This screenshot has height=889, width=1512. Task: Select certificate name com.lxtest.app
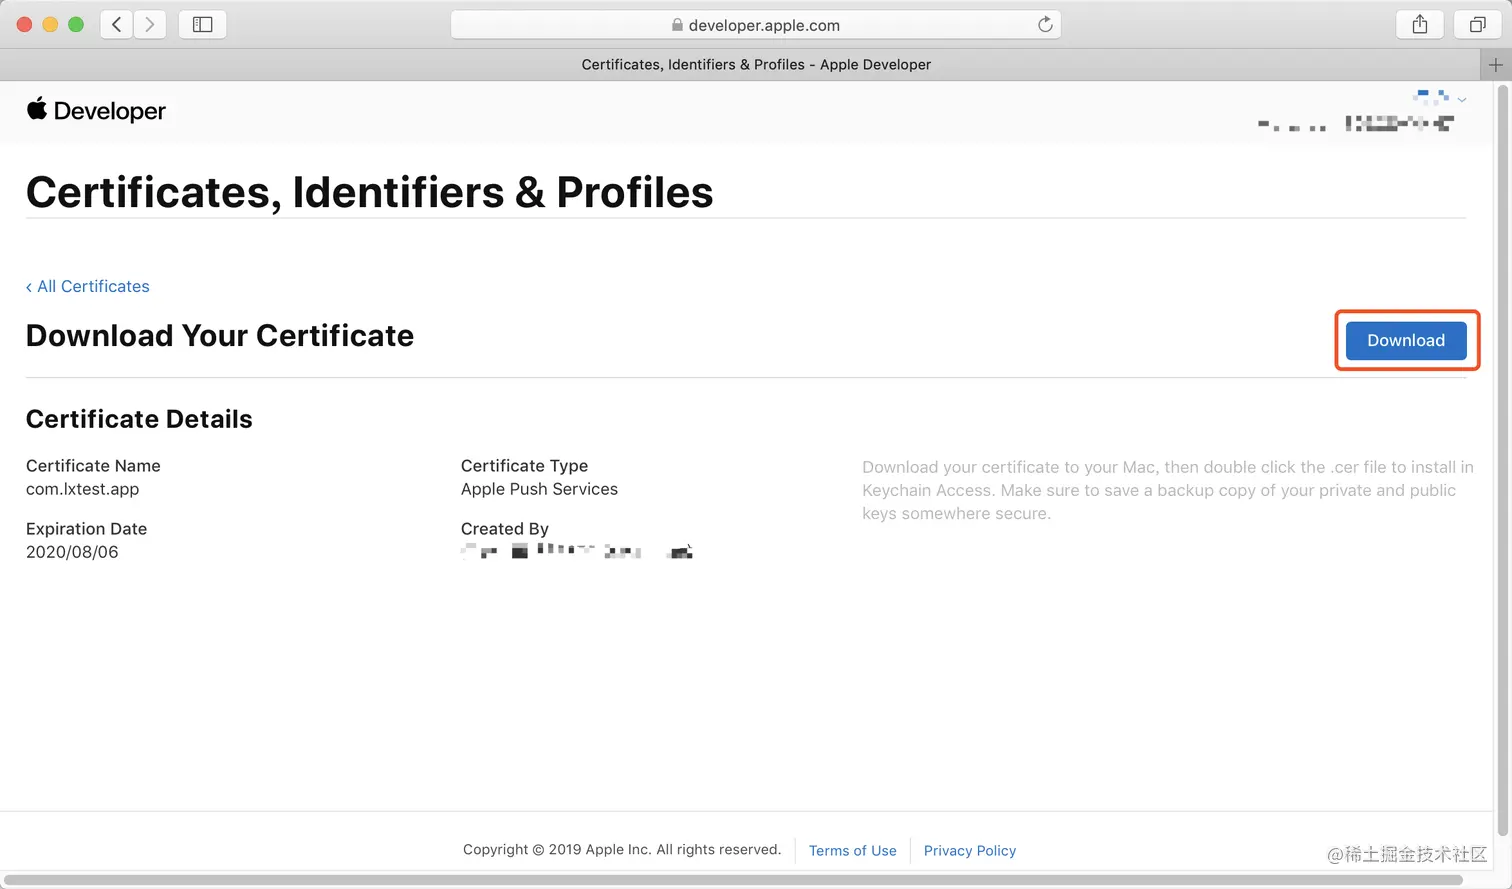click(x=83, y=489)
